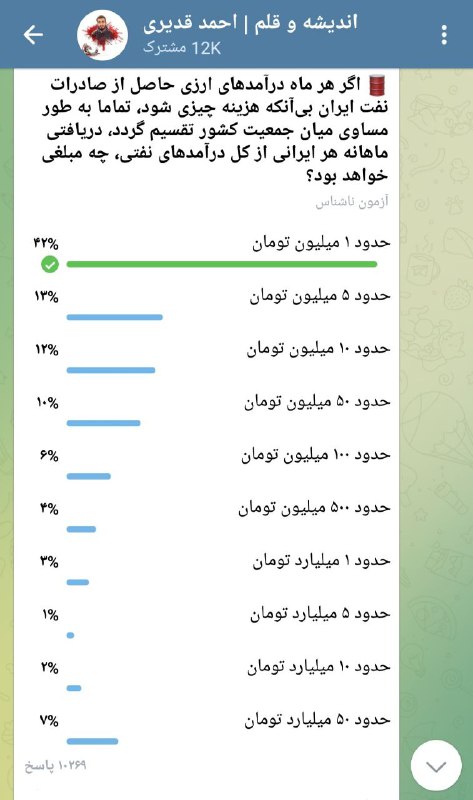The height and width of the screenshot is (800, 473).
Task: Open the three-dot channel menu
Action: [x=444, y=35]
